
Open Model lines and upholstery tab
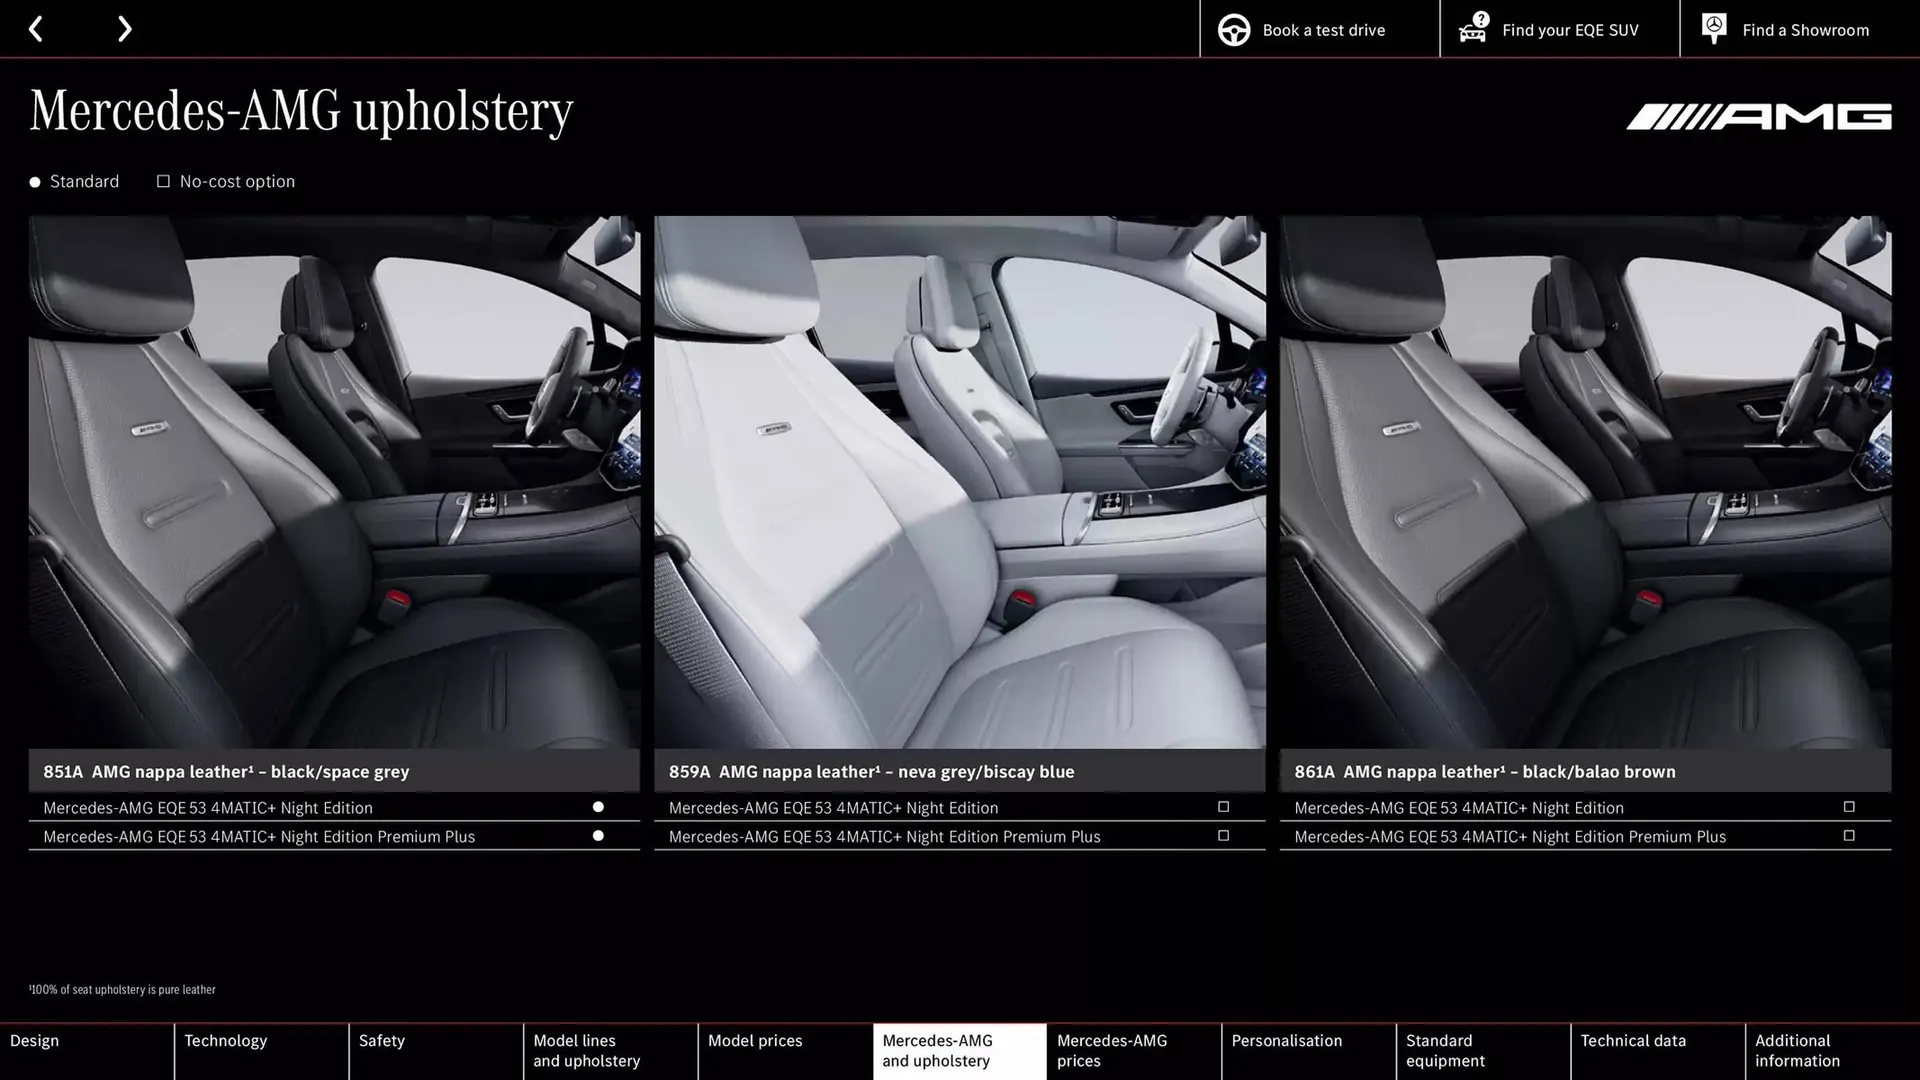coord(610,1051)
